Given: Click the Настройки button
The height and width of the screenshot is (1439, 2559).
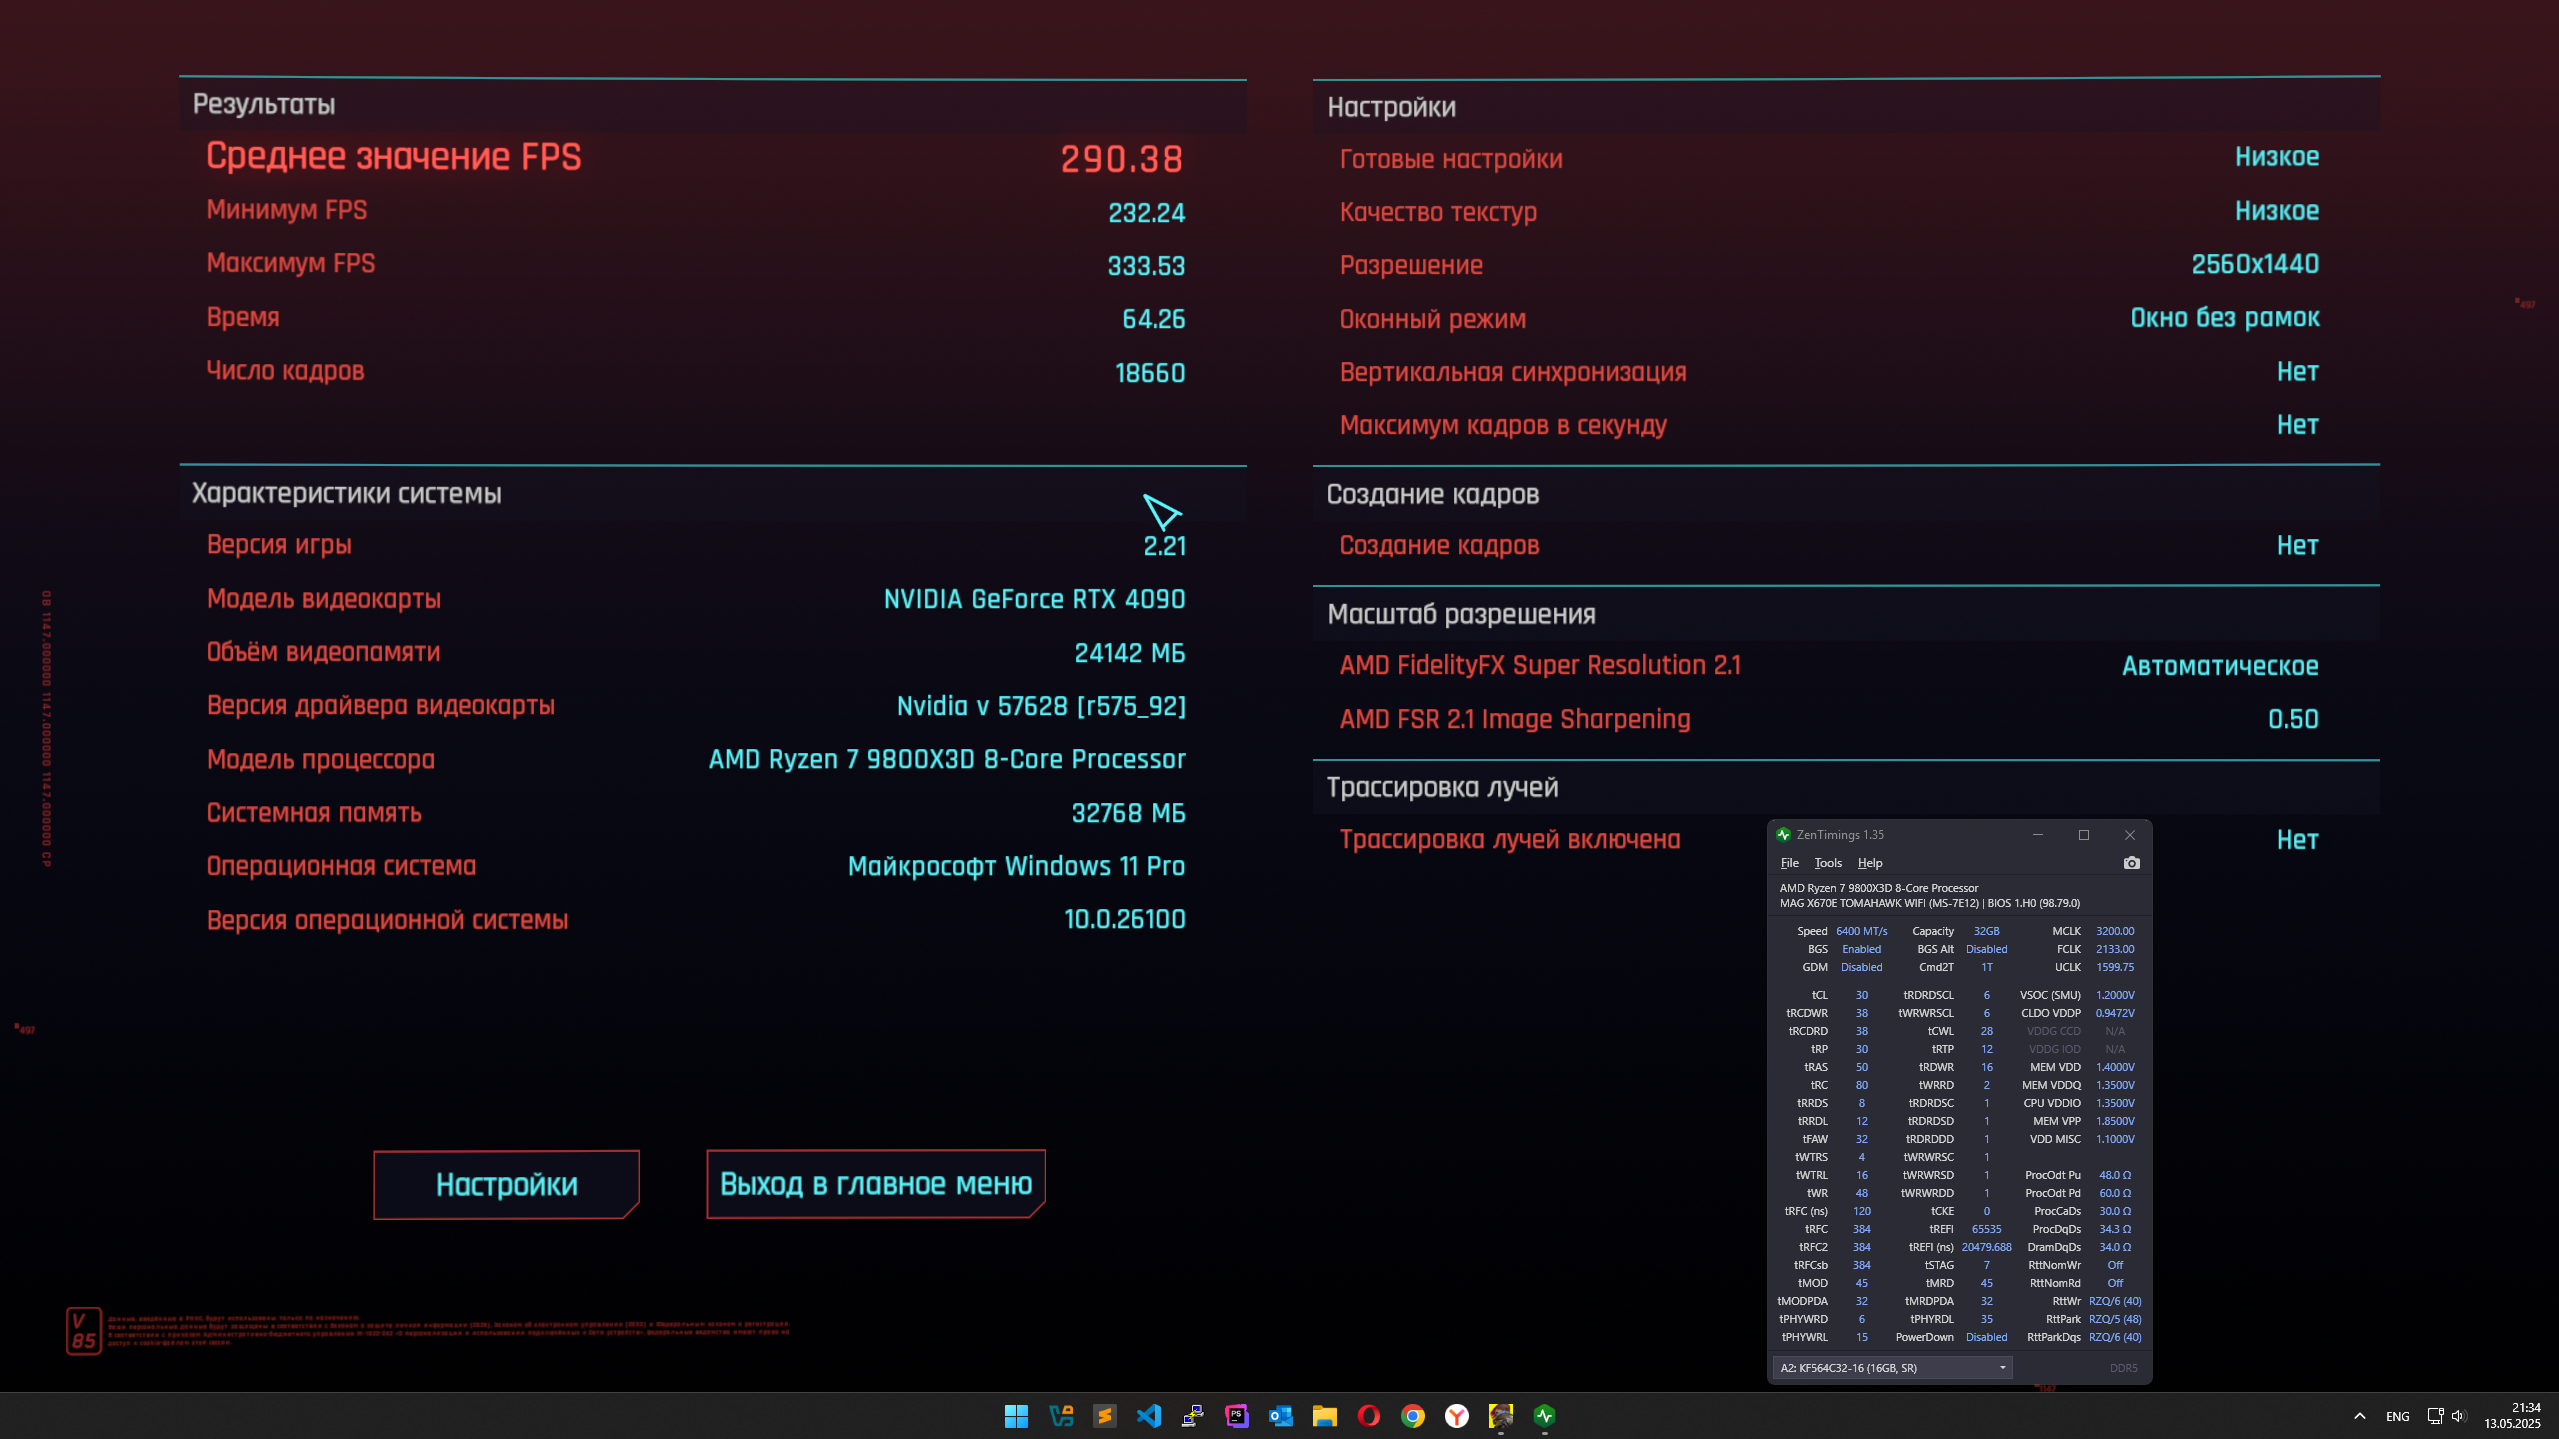Looking at the screenshot, I should [x=506, y=1184].
